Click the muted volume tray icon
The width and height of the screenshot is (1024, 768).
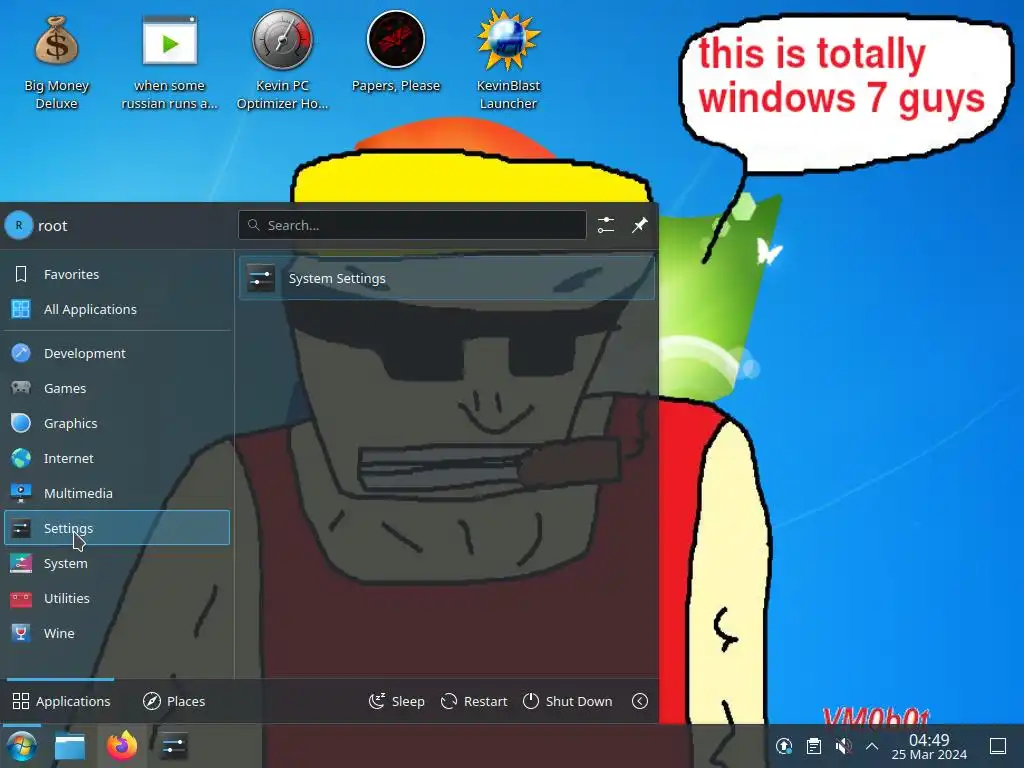tap(843, 746)
